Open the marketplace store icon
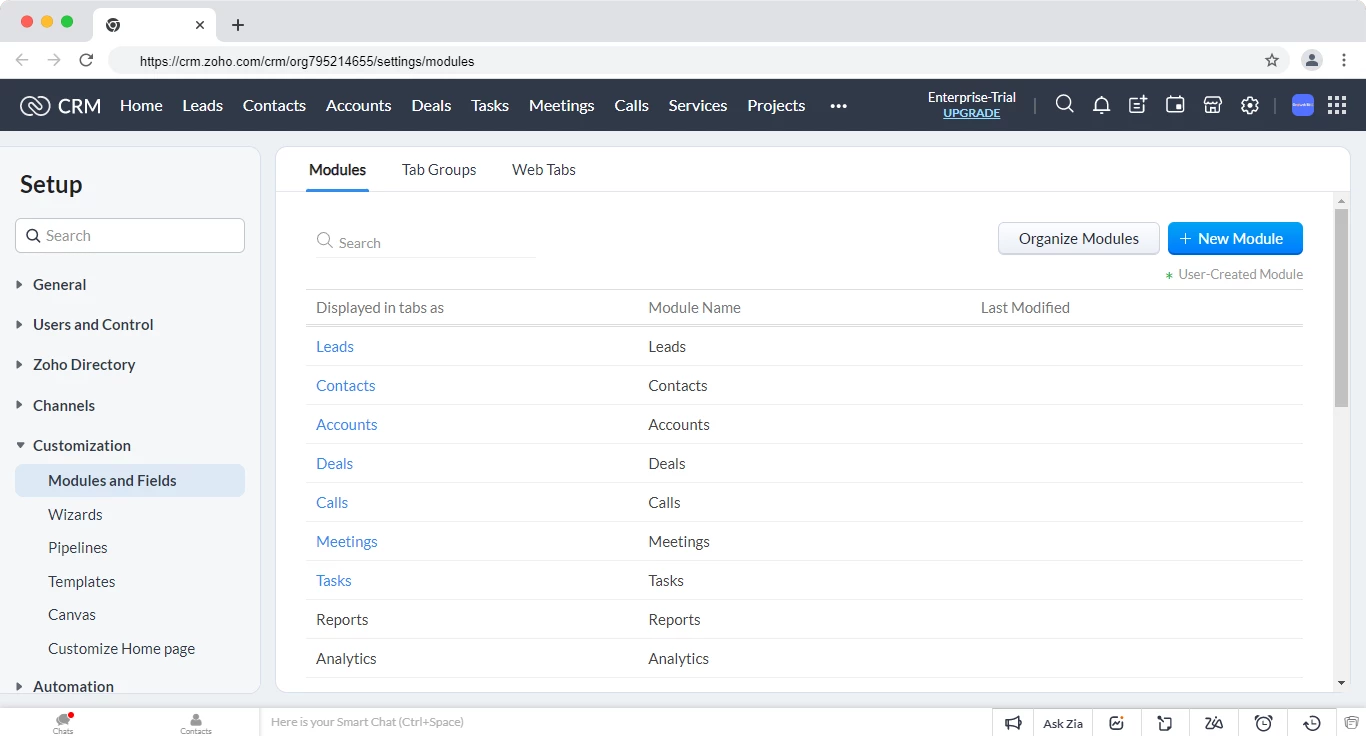Image resolution: width=1366 pixels, height=736 pixels. 1212,105
